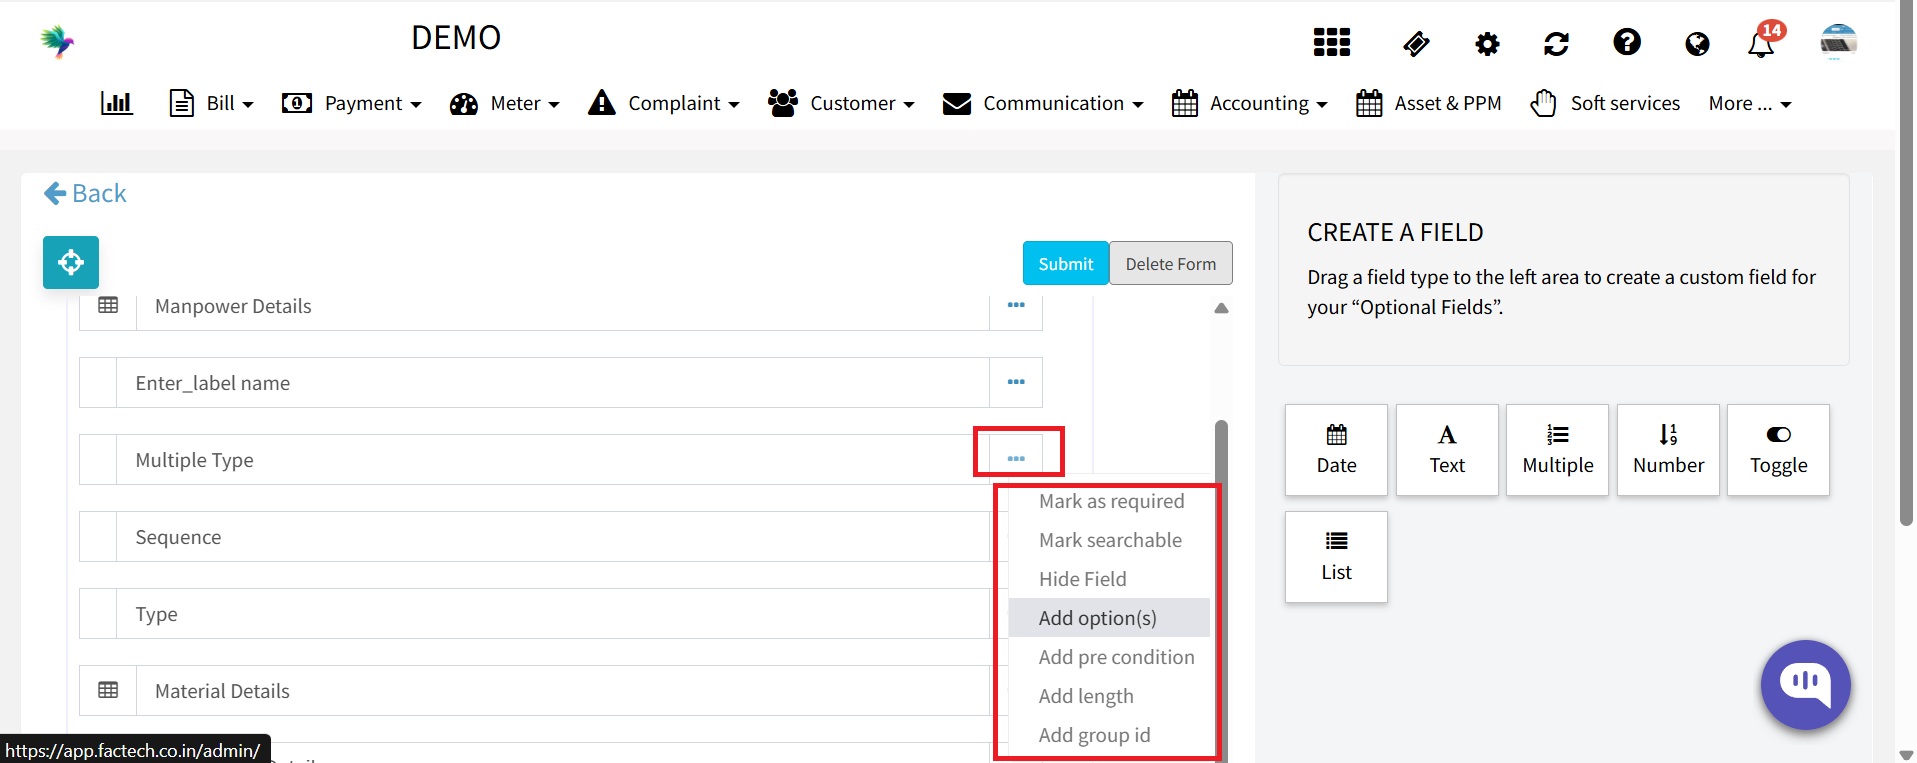Click the settings gear icon

click(1487, 44)
